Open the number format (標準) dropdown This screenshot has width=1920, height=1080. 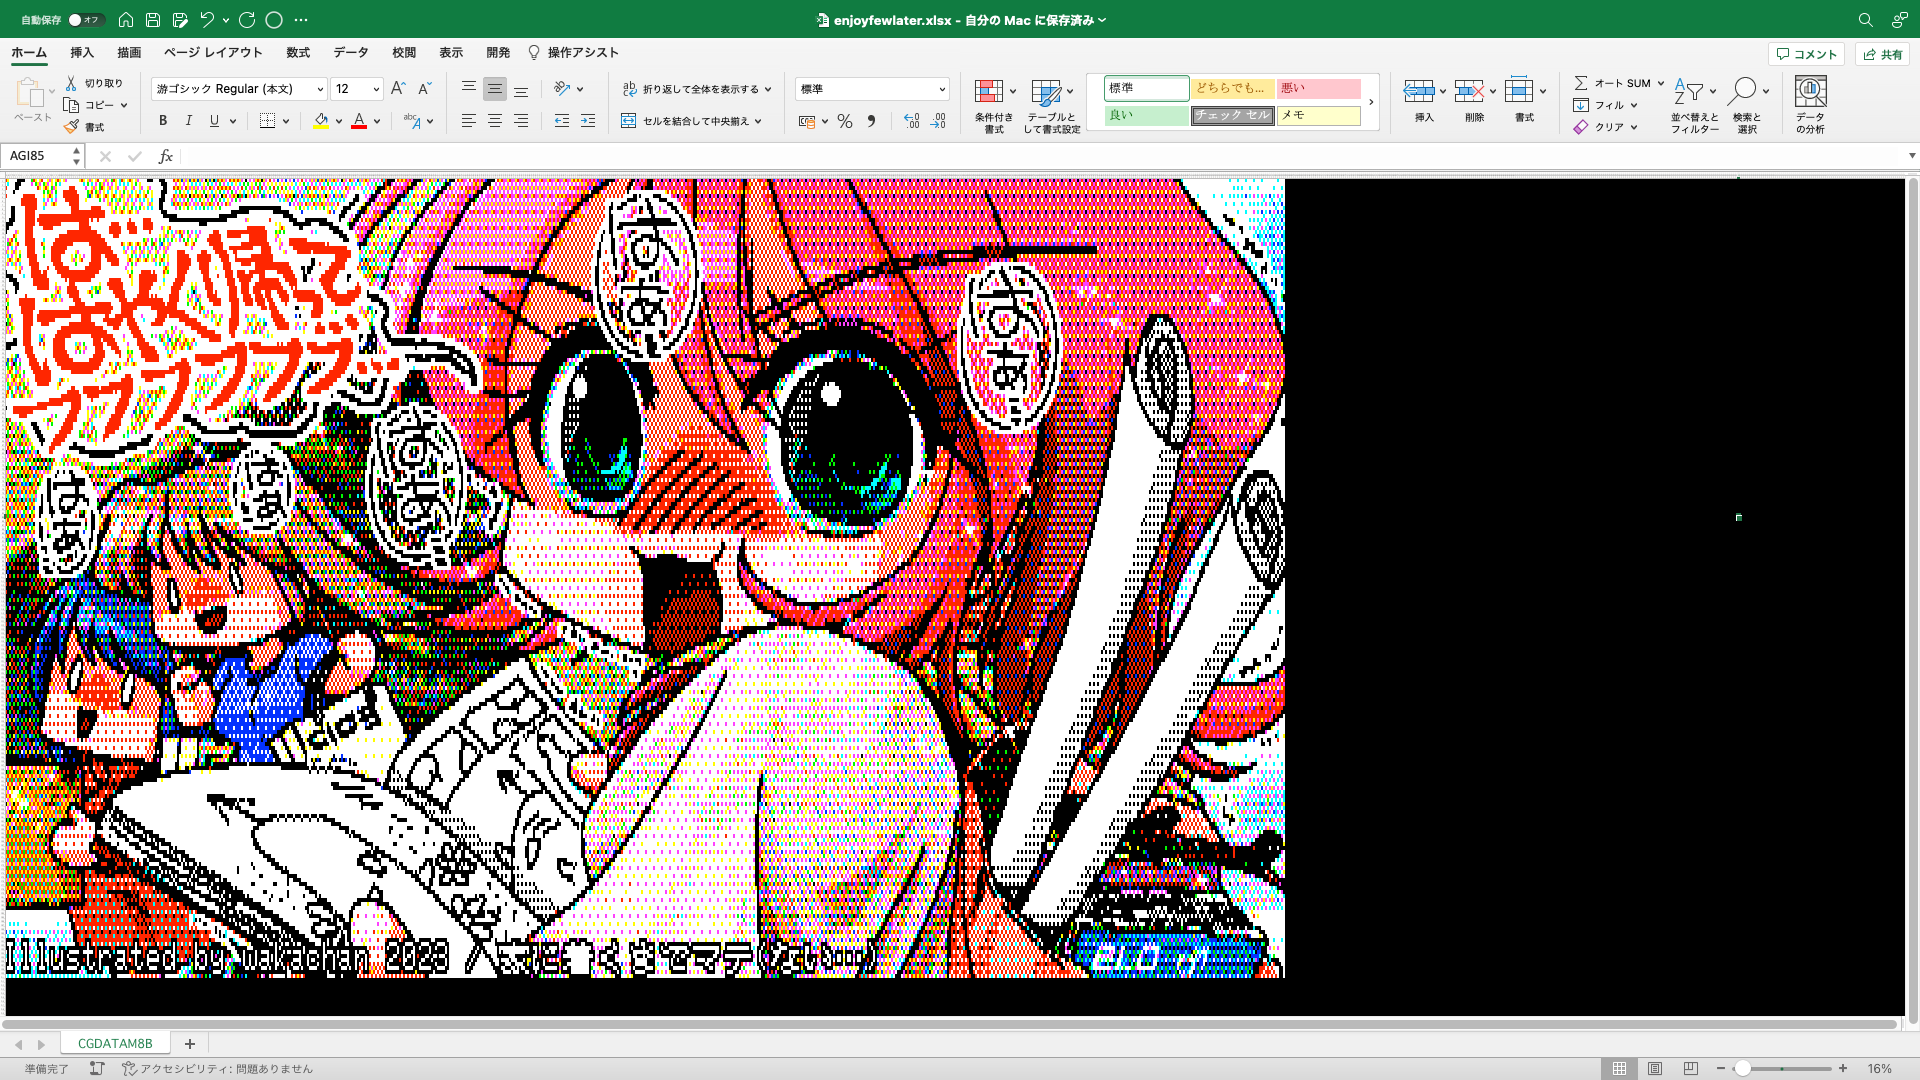point(942,89)
